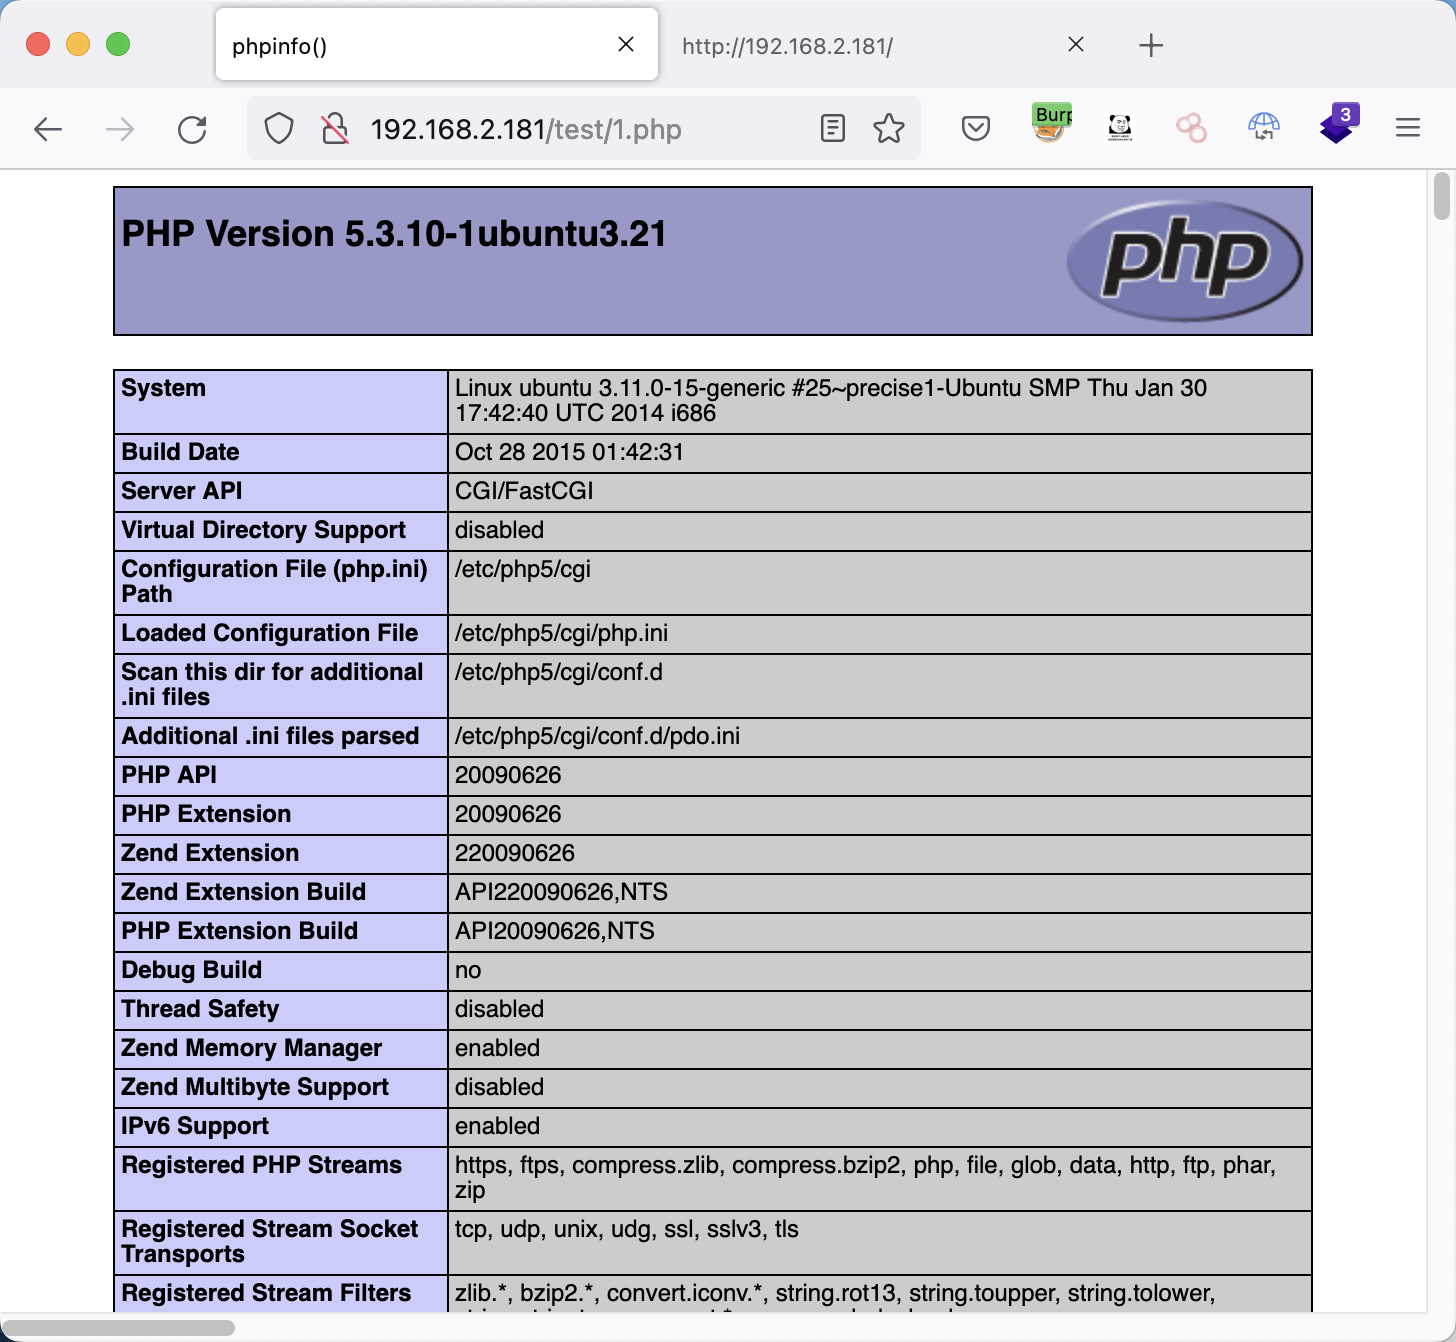Open the purple extension with badge 3
Screen dimensions: 1456x1342
(x=1337, y=125)
